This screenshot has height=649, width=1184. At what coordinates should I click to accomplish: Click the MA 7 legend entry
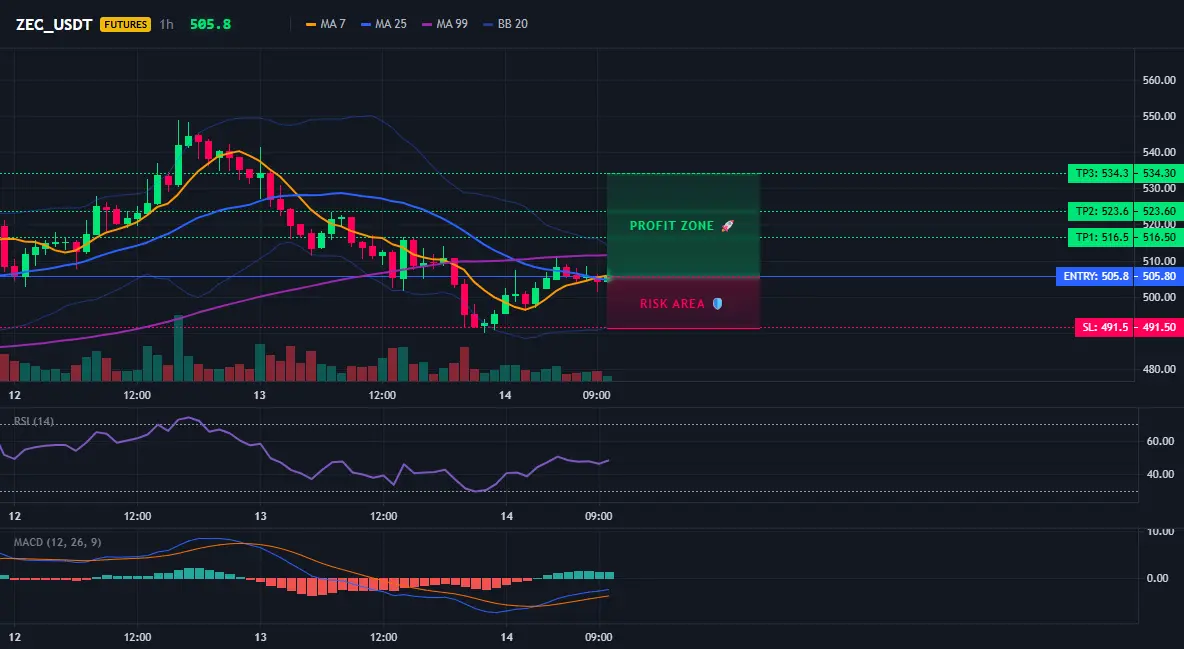(325, 24)
